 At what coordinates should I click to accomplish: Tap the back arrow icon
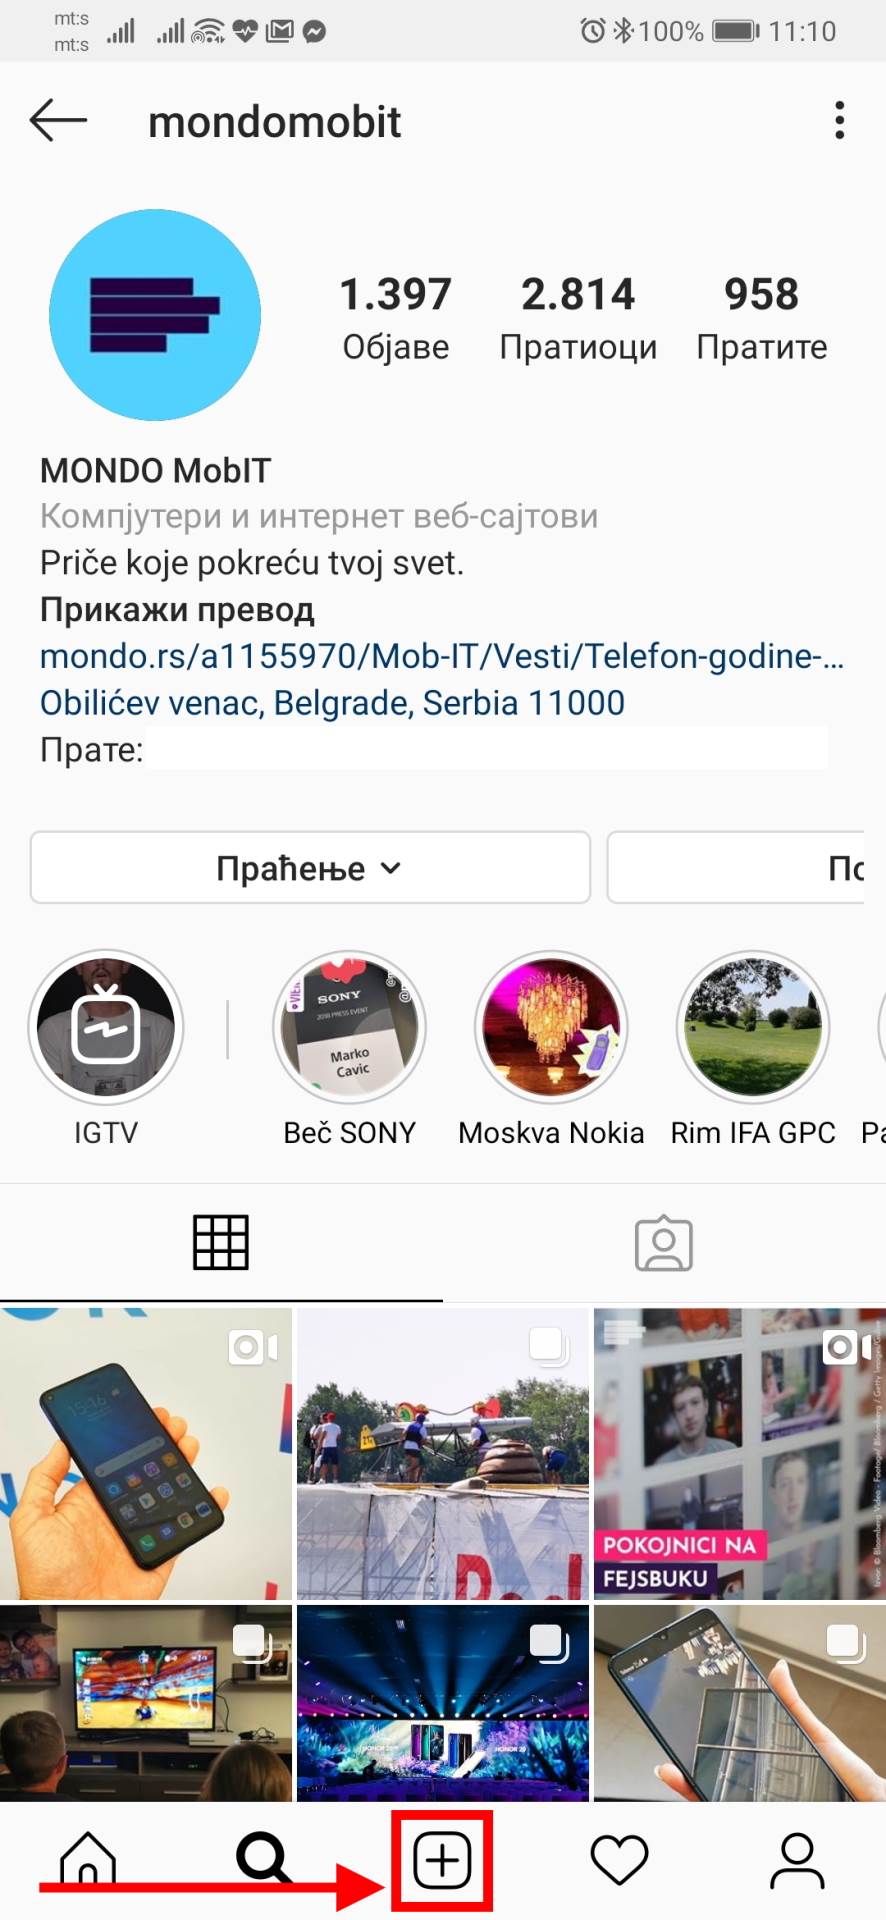[x=58, y=121]
